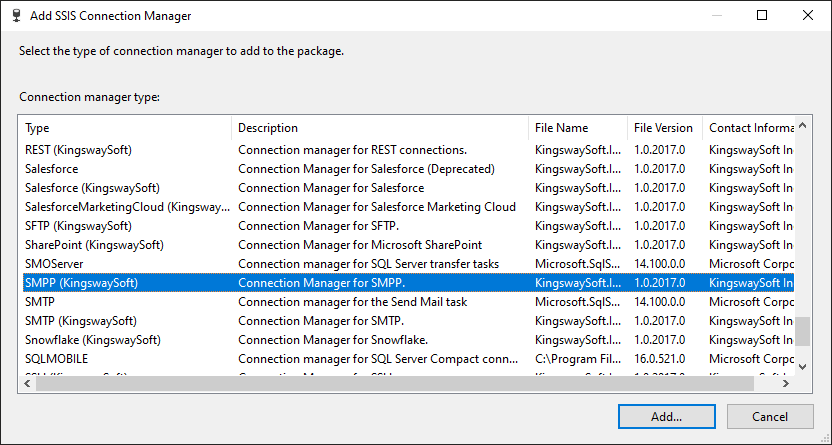This screenshot has width=832, height=445.
Task: Select the SMPP (KingswaySoft) highlighted row
Action: (x=409, y=283)
